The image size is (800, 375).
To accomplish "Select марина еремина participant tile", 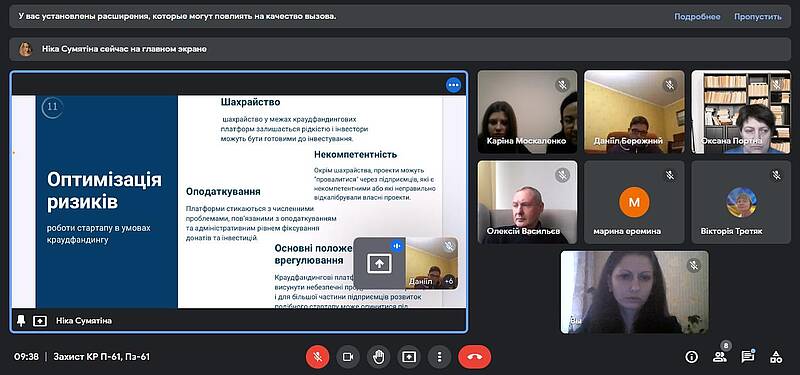I will point(634,202).
